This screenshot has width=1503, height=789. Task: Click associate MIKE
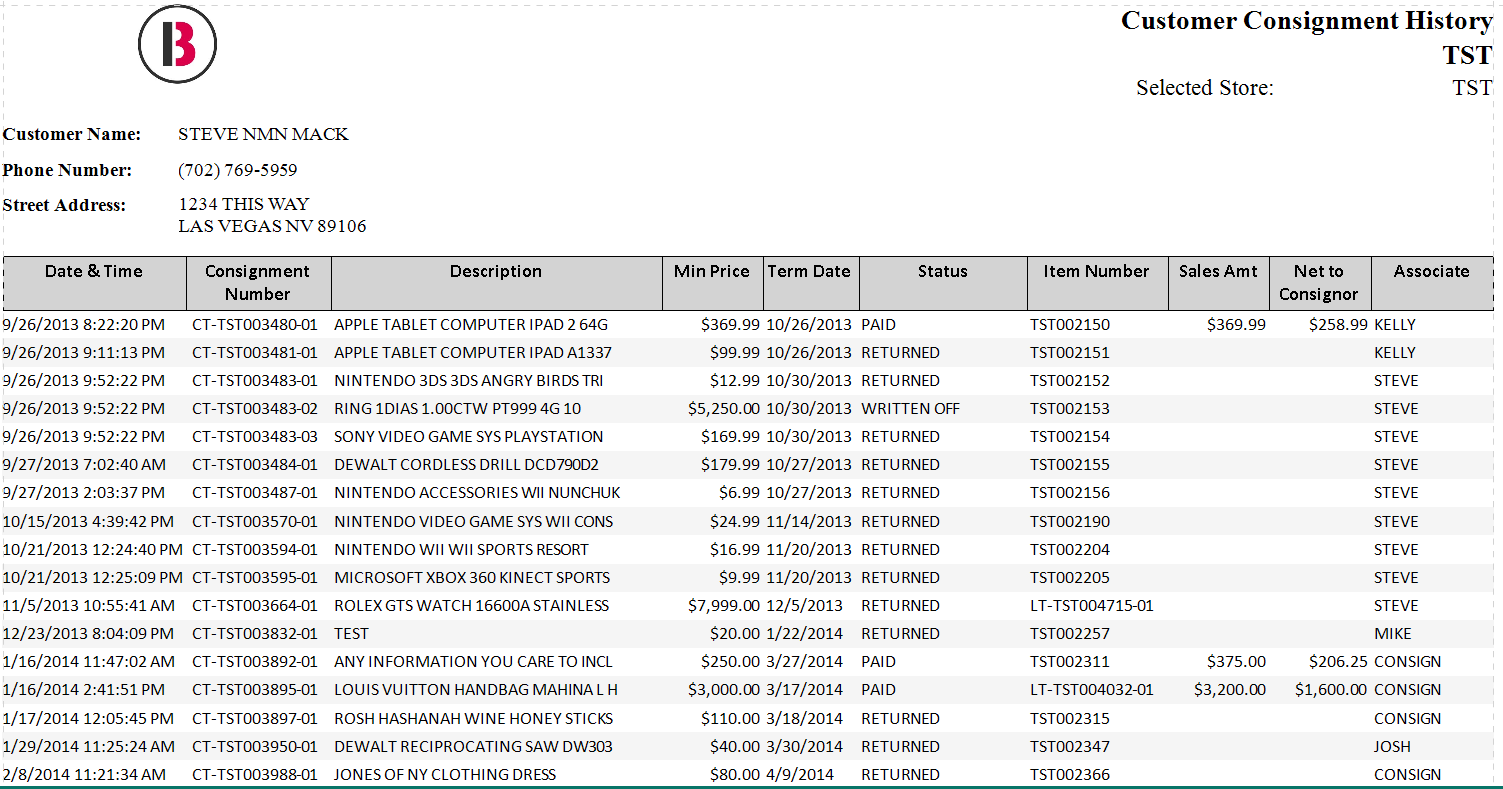1393,634
